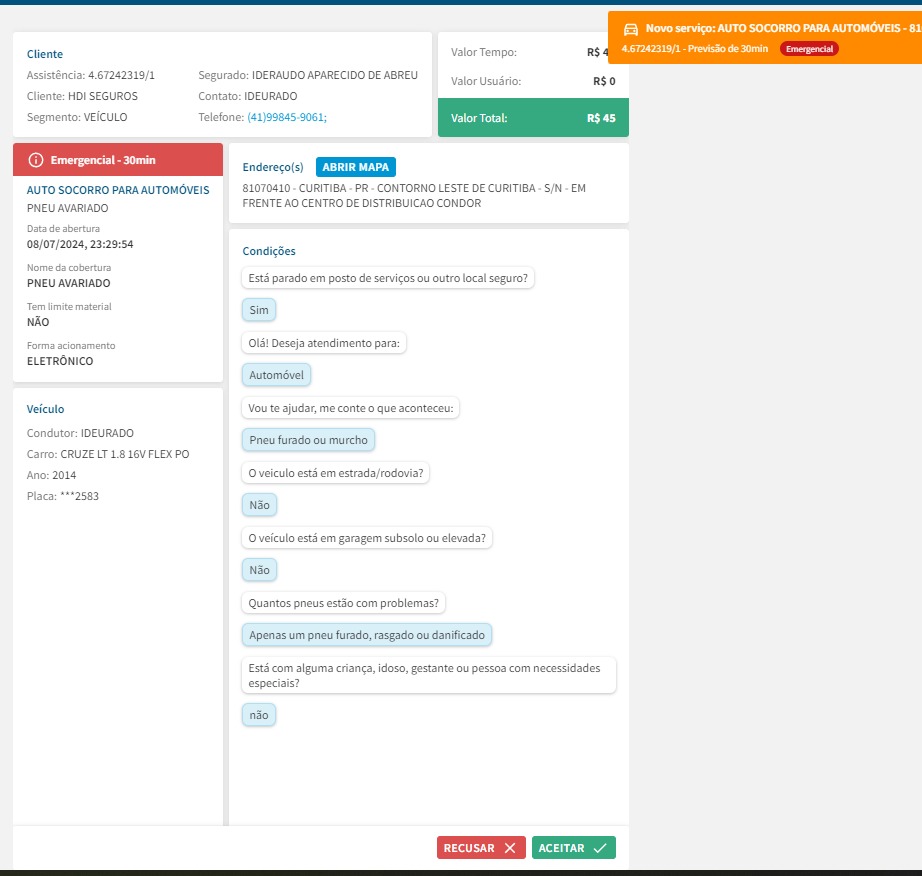922x876 pixels.
Task: Click 'NÃO' under Tem limite material
Action: pos(38,322)
